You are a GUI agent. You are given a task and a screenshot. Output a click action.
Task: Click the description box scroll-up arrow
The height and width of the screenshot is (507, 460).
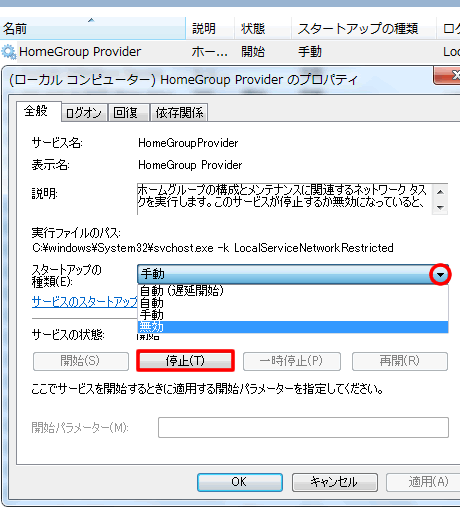coord(440,192)
